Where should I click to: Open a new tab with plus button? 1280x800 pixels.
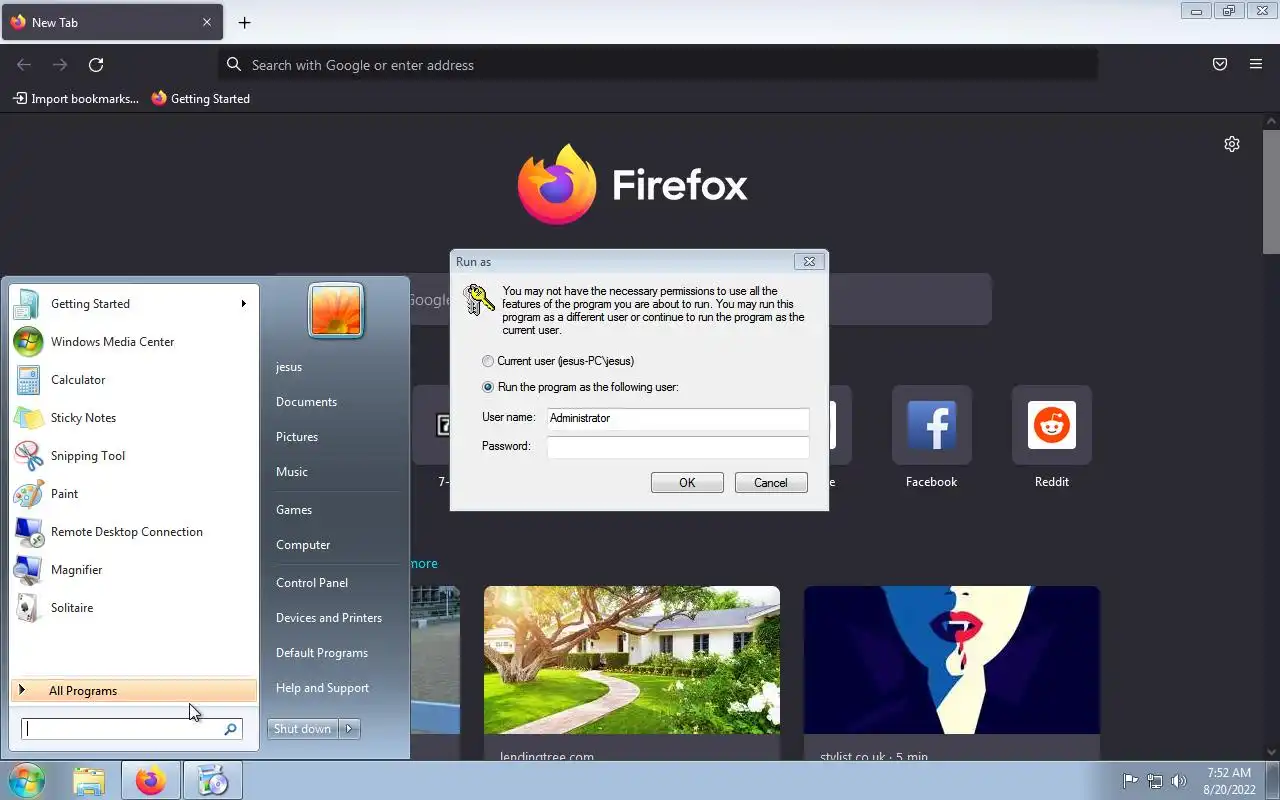pos(244,22)
